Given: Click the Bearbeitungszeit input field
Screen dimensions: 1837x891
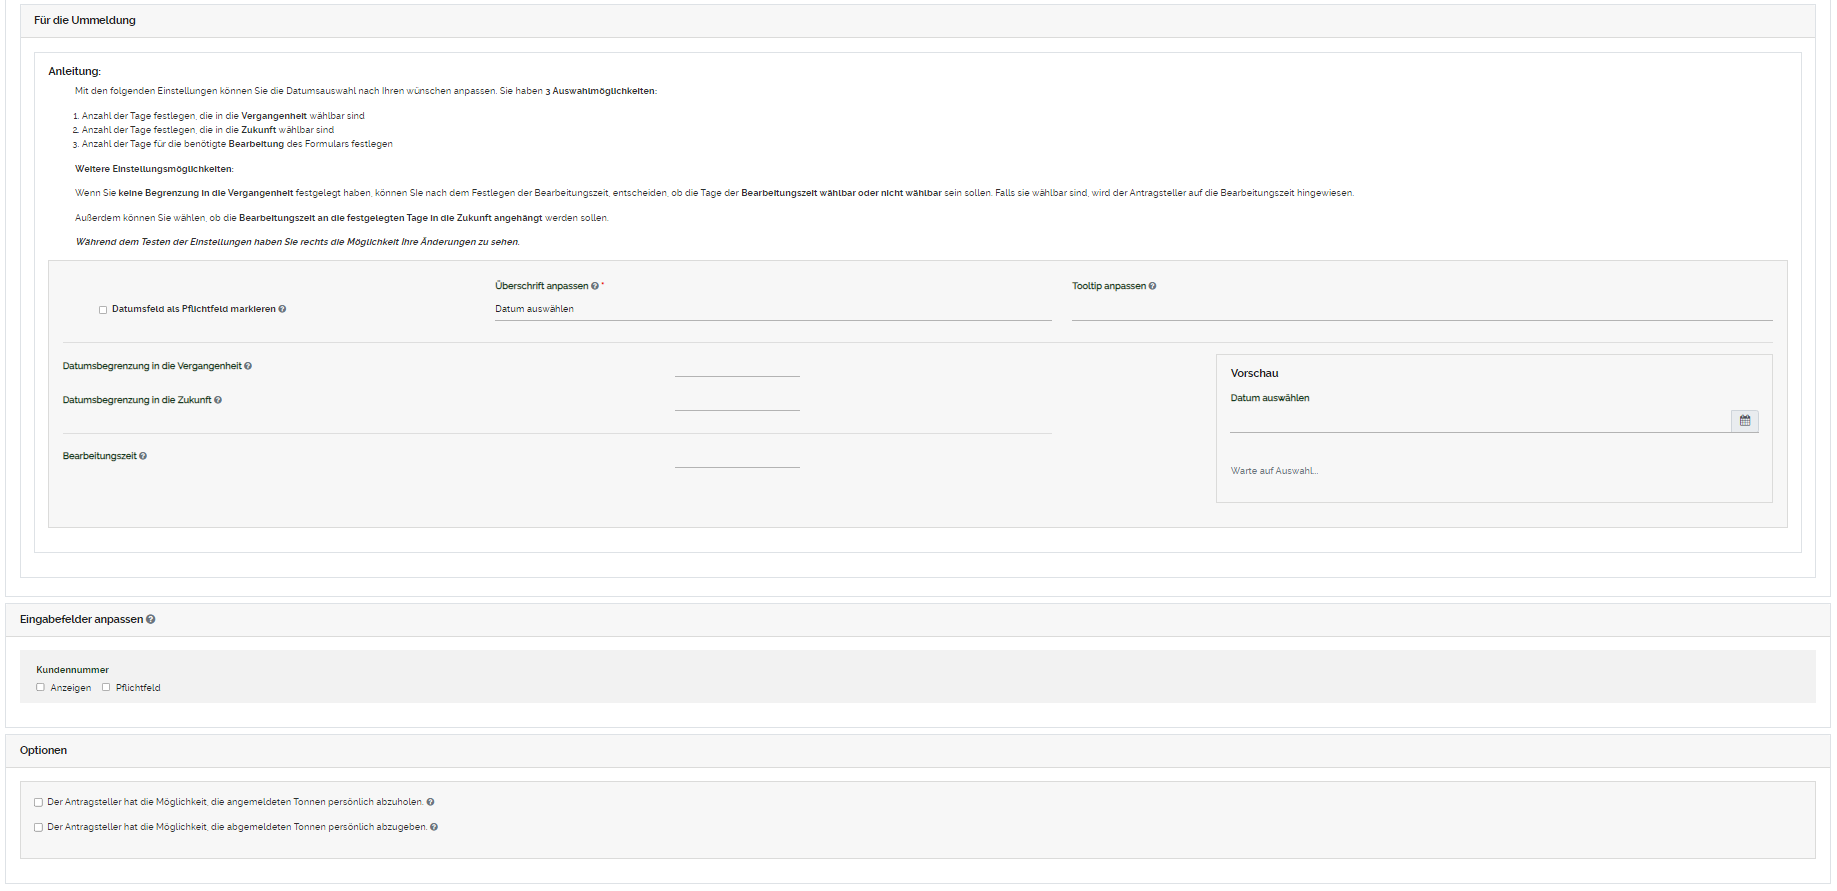Looking at the screenshot, I should [x=737, y=457].
